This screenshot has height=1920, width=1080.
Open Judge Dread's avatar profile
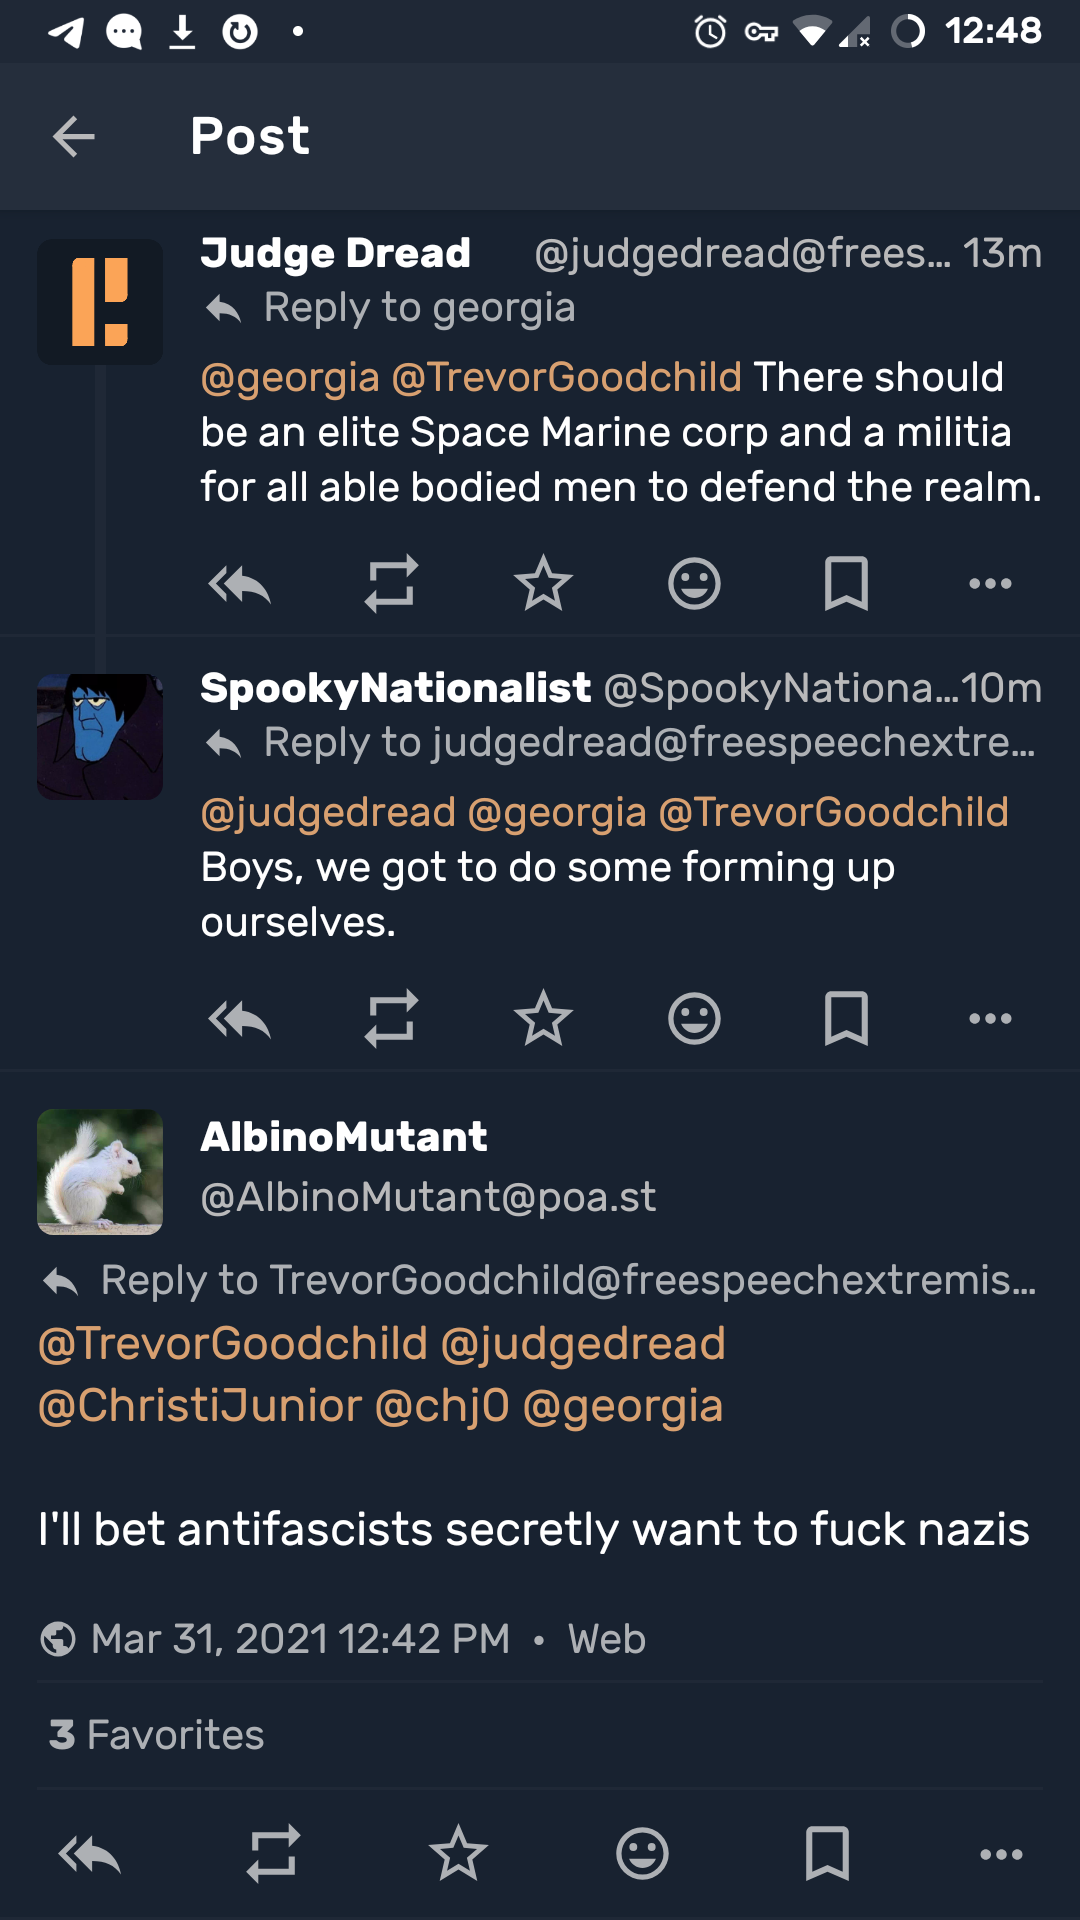[x=100, y=302]
